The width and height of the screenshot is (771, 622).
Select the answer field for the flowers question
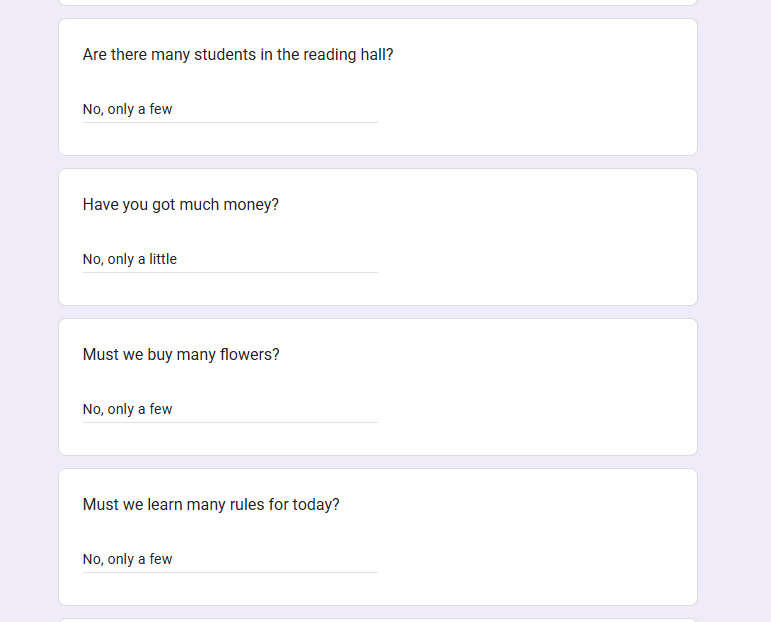click(230, 409)
